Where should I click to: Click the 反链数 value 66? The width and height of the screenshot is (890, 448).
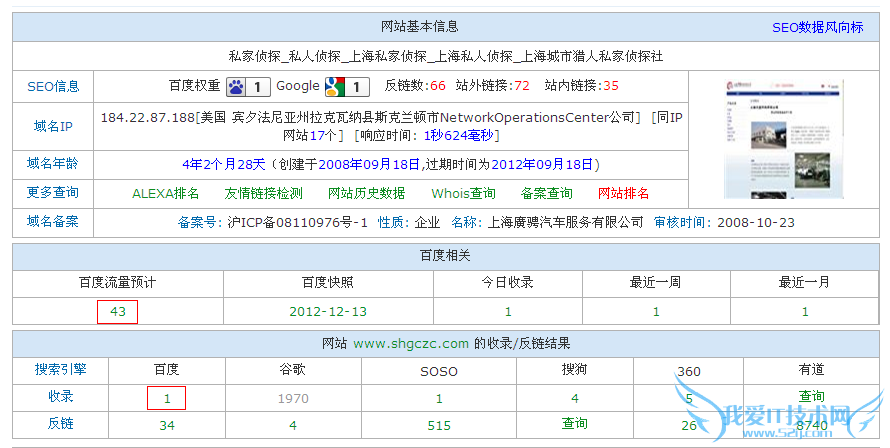[438, 86]
